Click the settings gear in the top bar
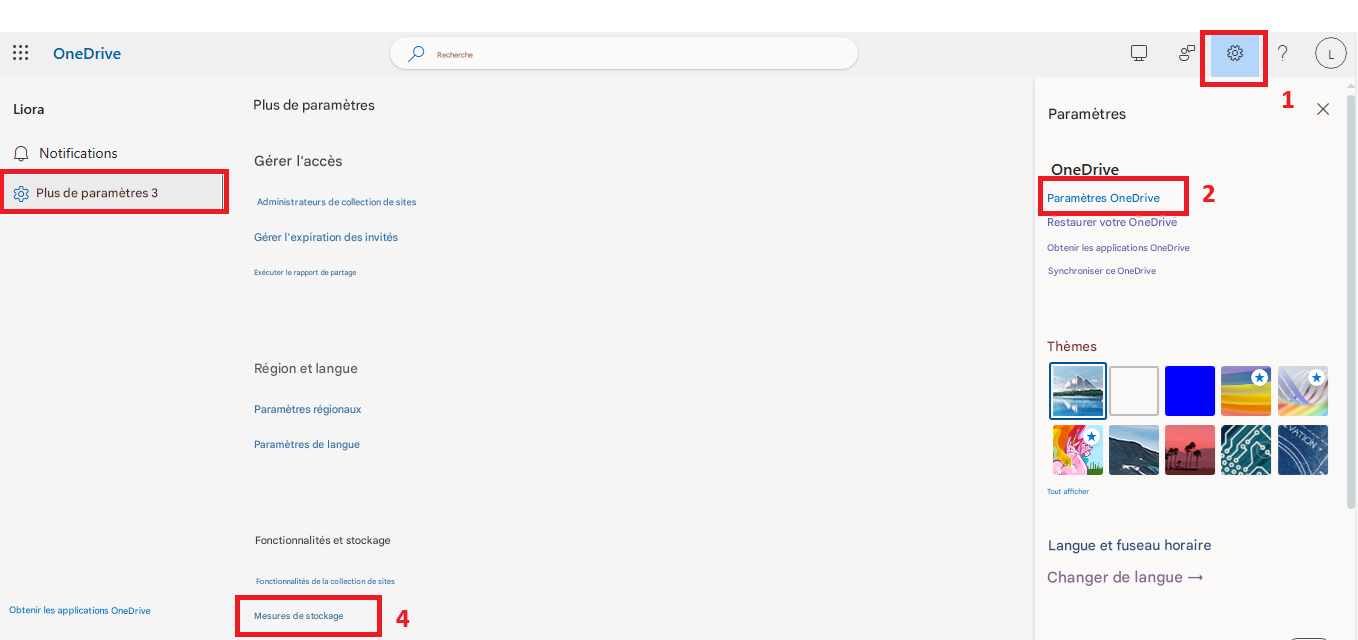The height and width of the screenshot is (640, 1358). [1235, 54]
